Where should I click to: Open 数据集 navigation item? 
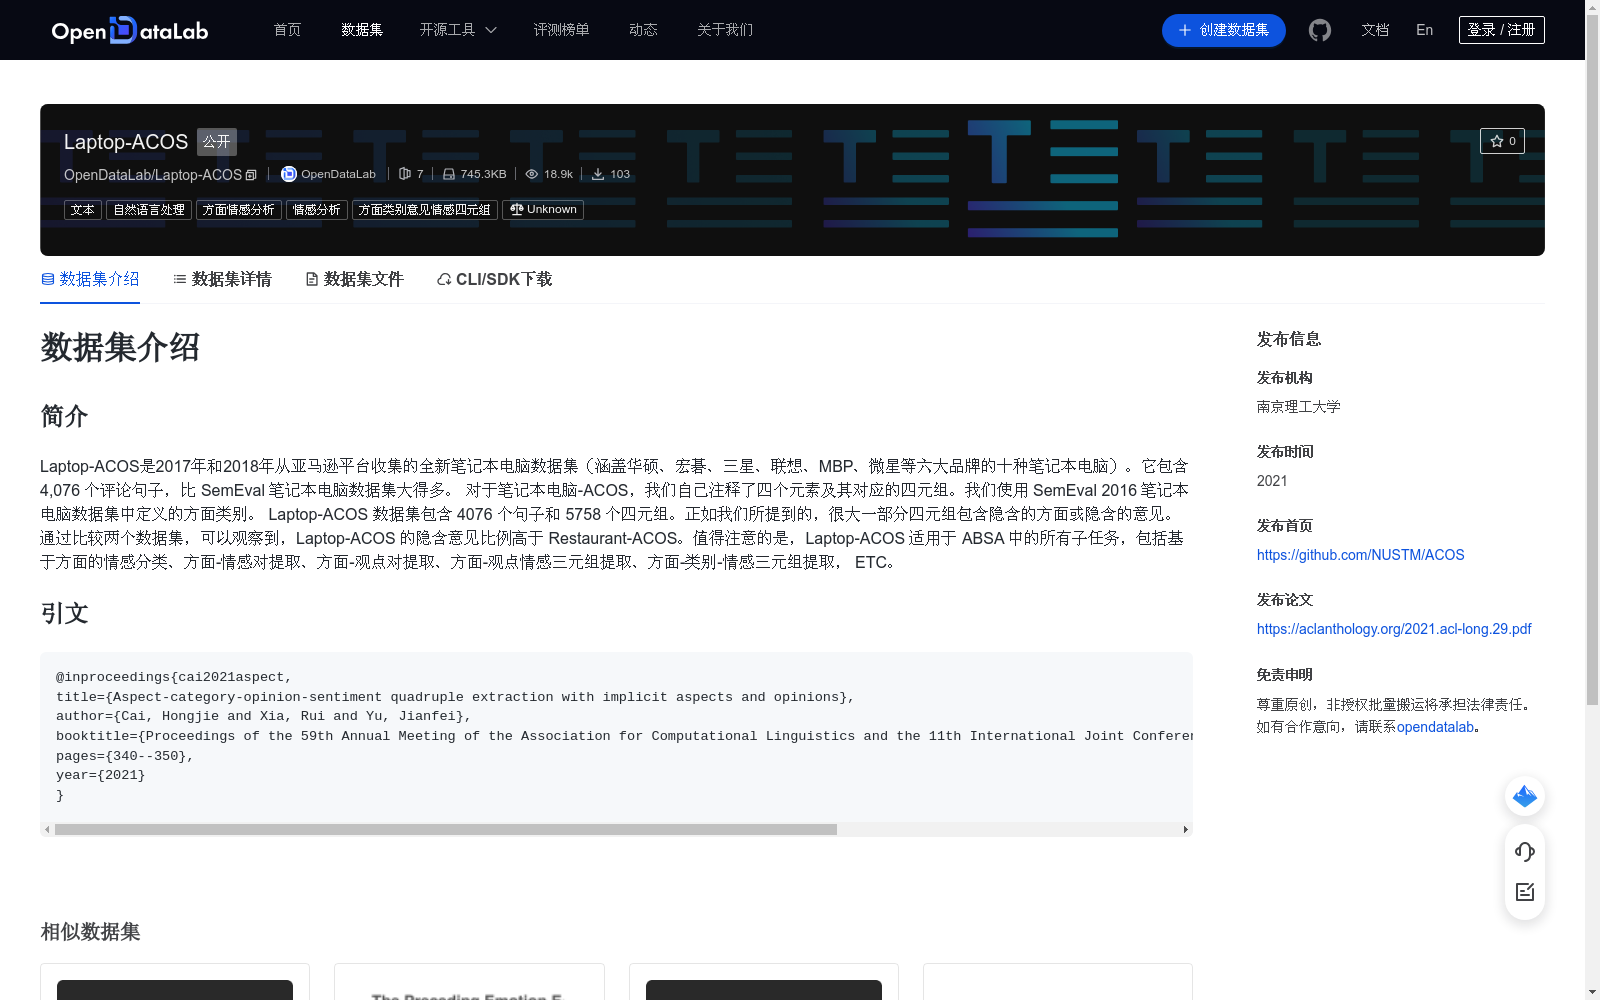pos(362,30)
